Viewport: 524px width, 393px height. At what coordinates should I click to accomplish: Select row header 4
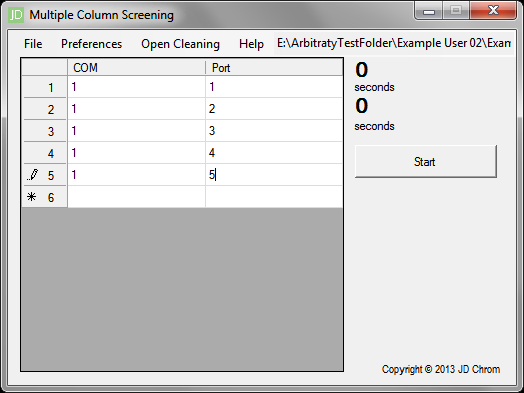(44, 153)
